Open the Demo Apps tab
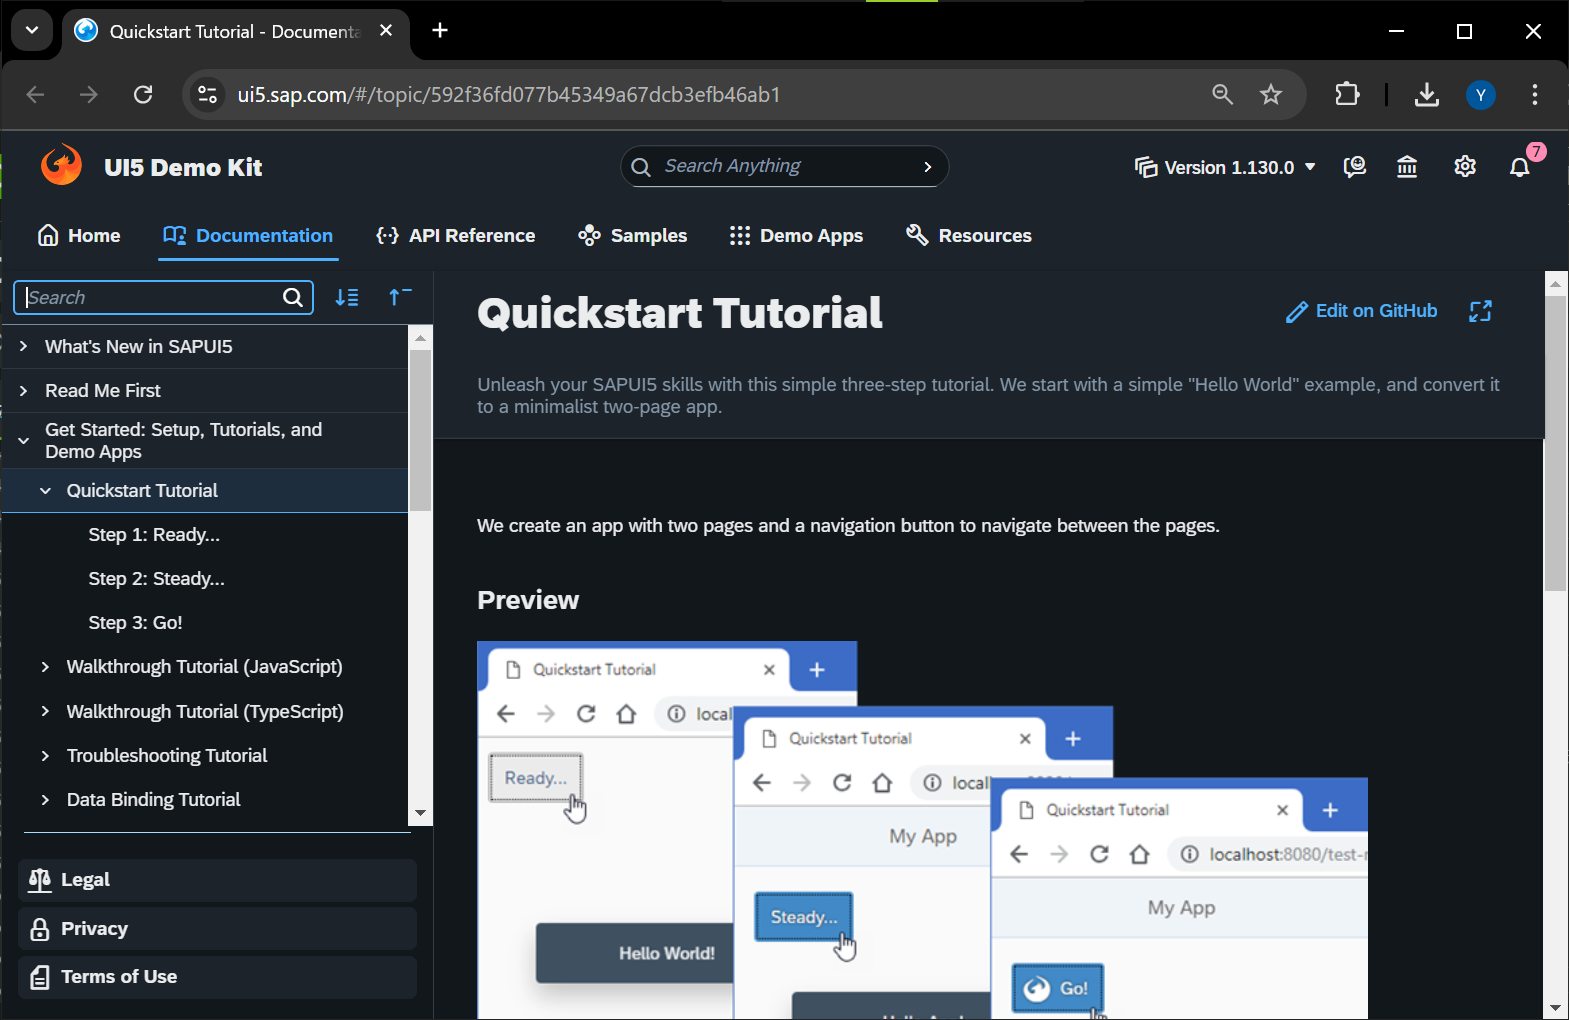Viewport: 1569px width, 1020px height. pos(796,235)
